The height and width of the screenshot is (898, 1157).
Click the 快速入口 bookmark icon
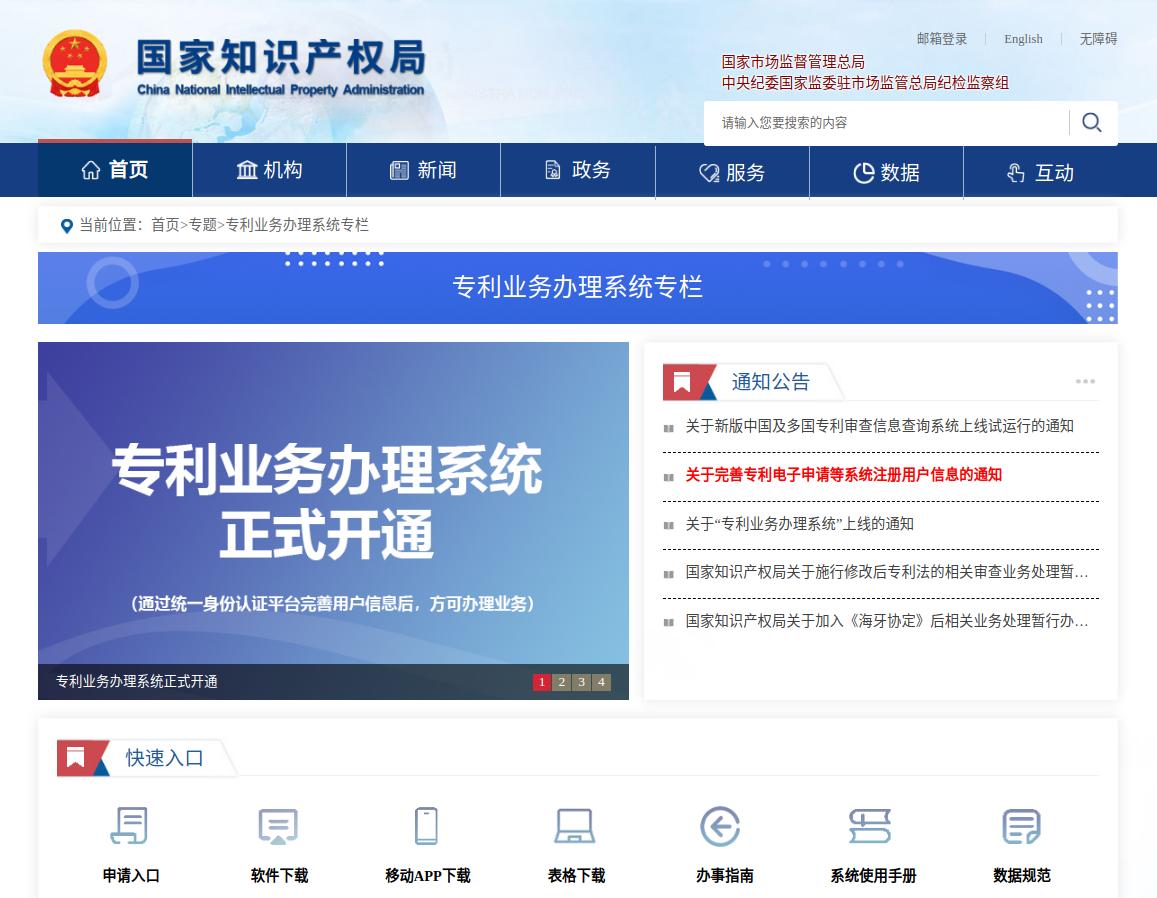coord(75,757)
